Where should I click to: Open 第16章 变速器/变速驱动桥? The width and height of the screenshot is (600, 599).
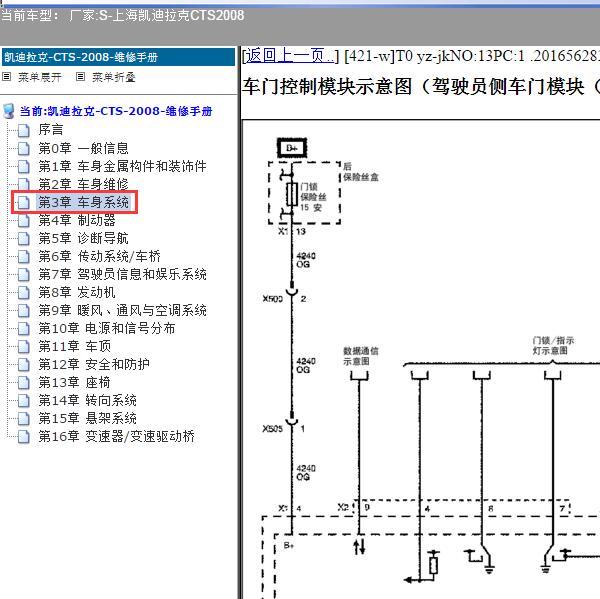point(116,436)
